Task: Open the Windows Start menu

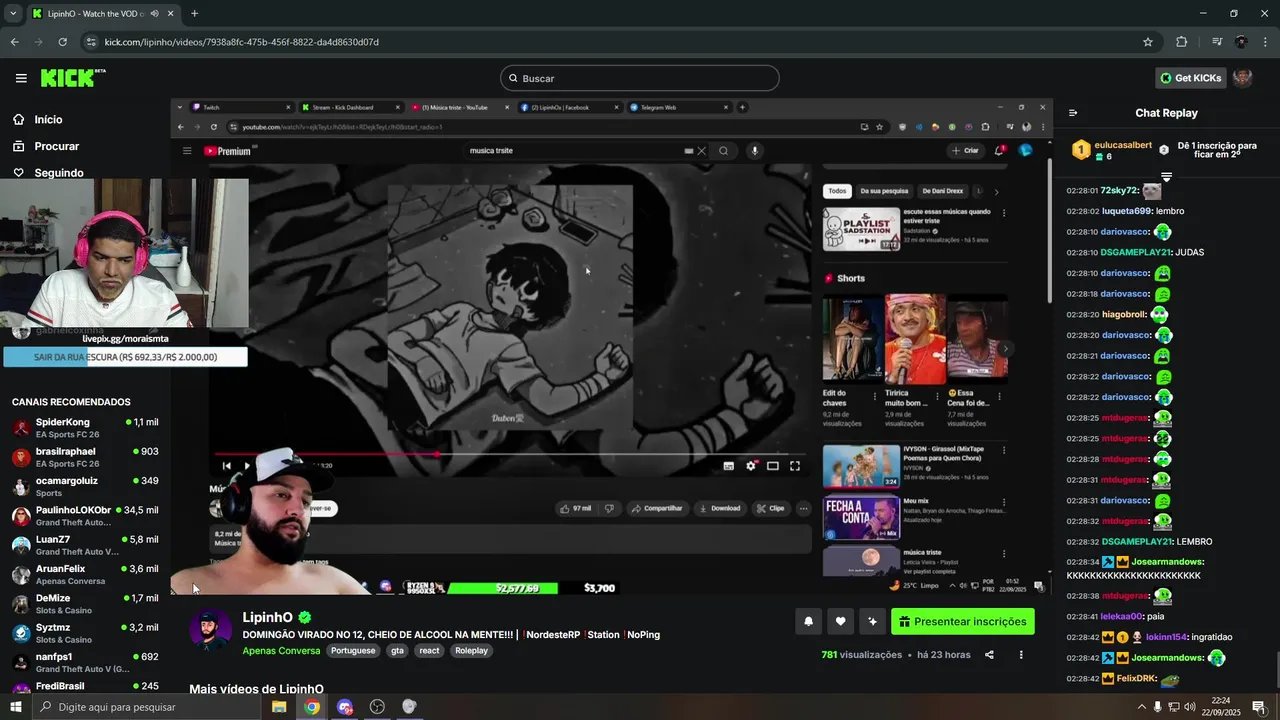Action: pos(15,707)
